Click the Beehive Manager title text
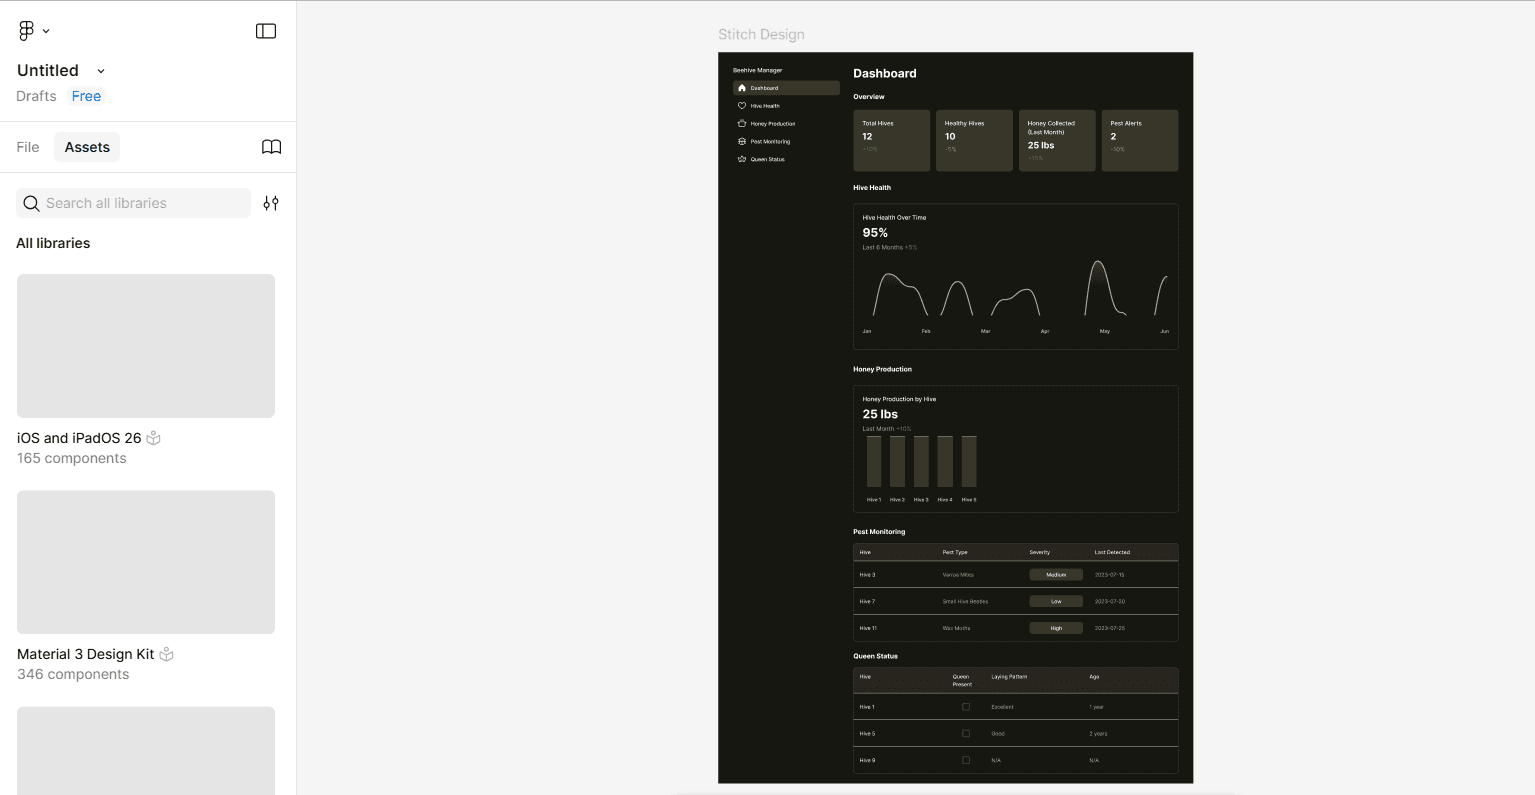This screenshot has height=795, width=1535. [x=758, y=70]
